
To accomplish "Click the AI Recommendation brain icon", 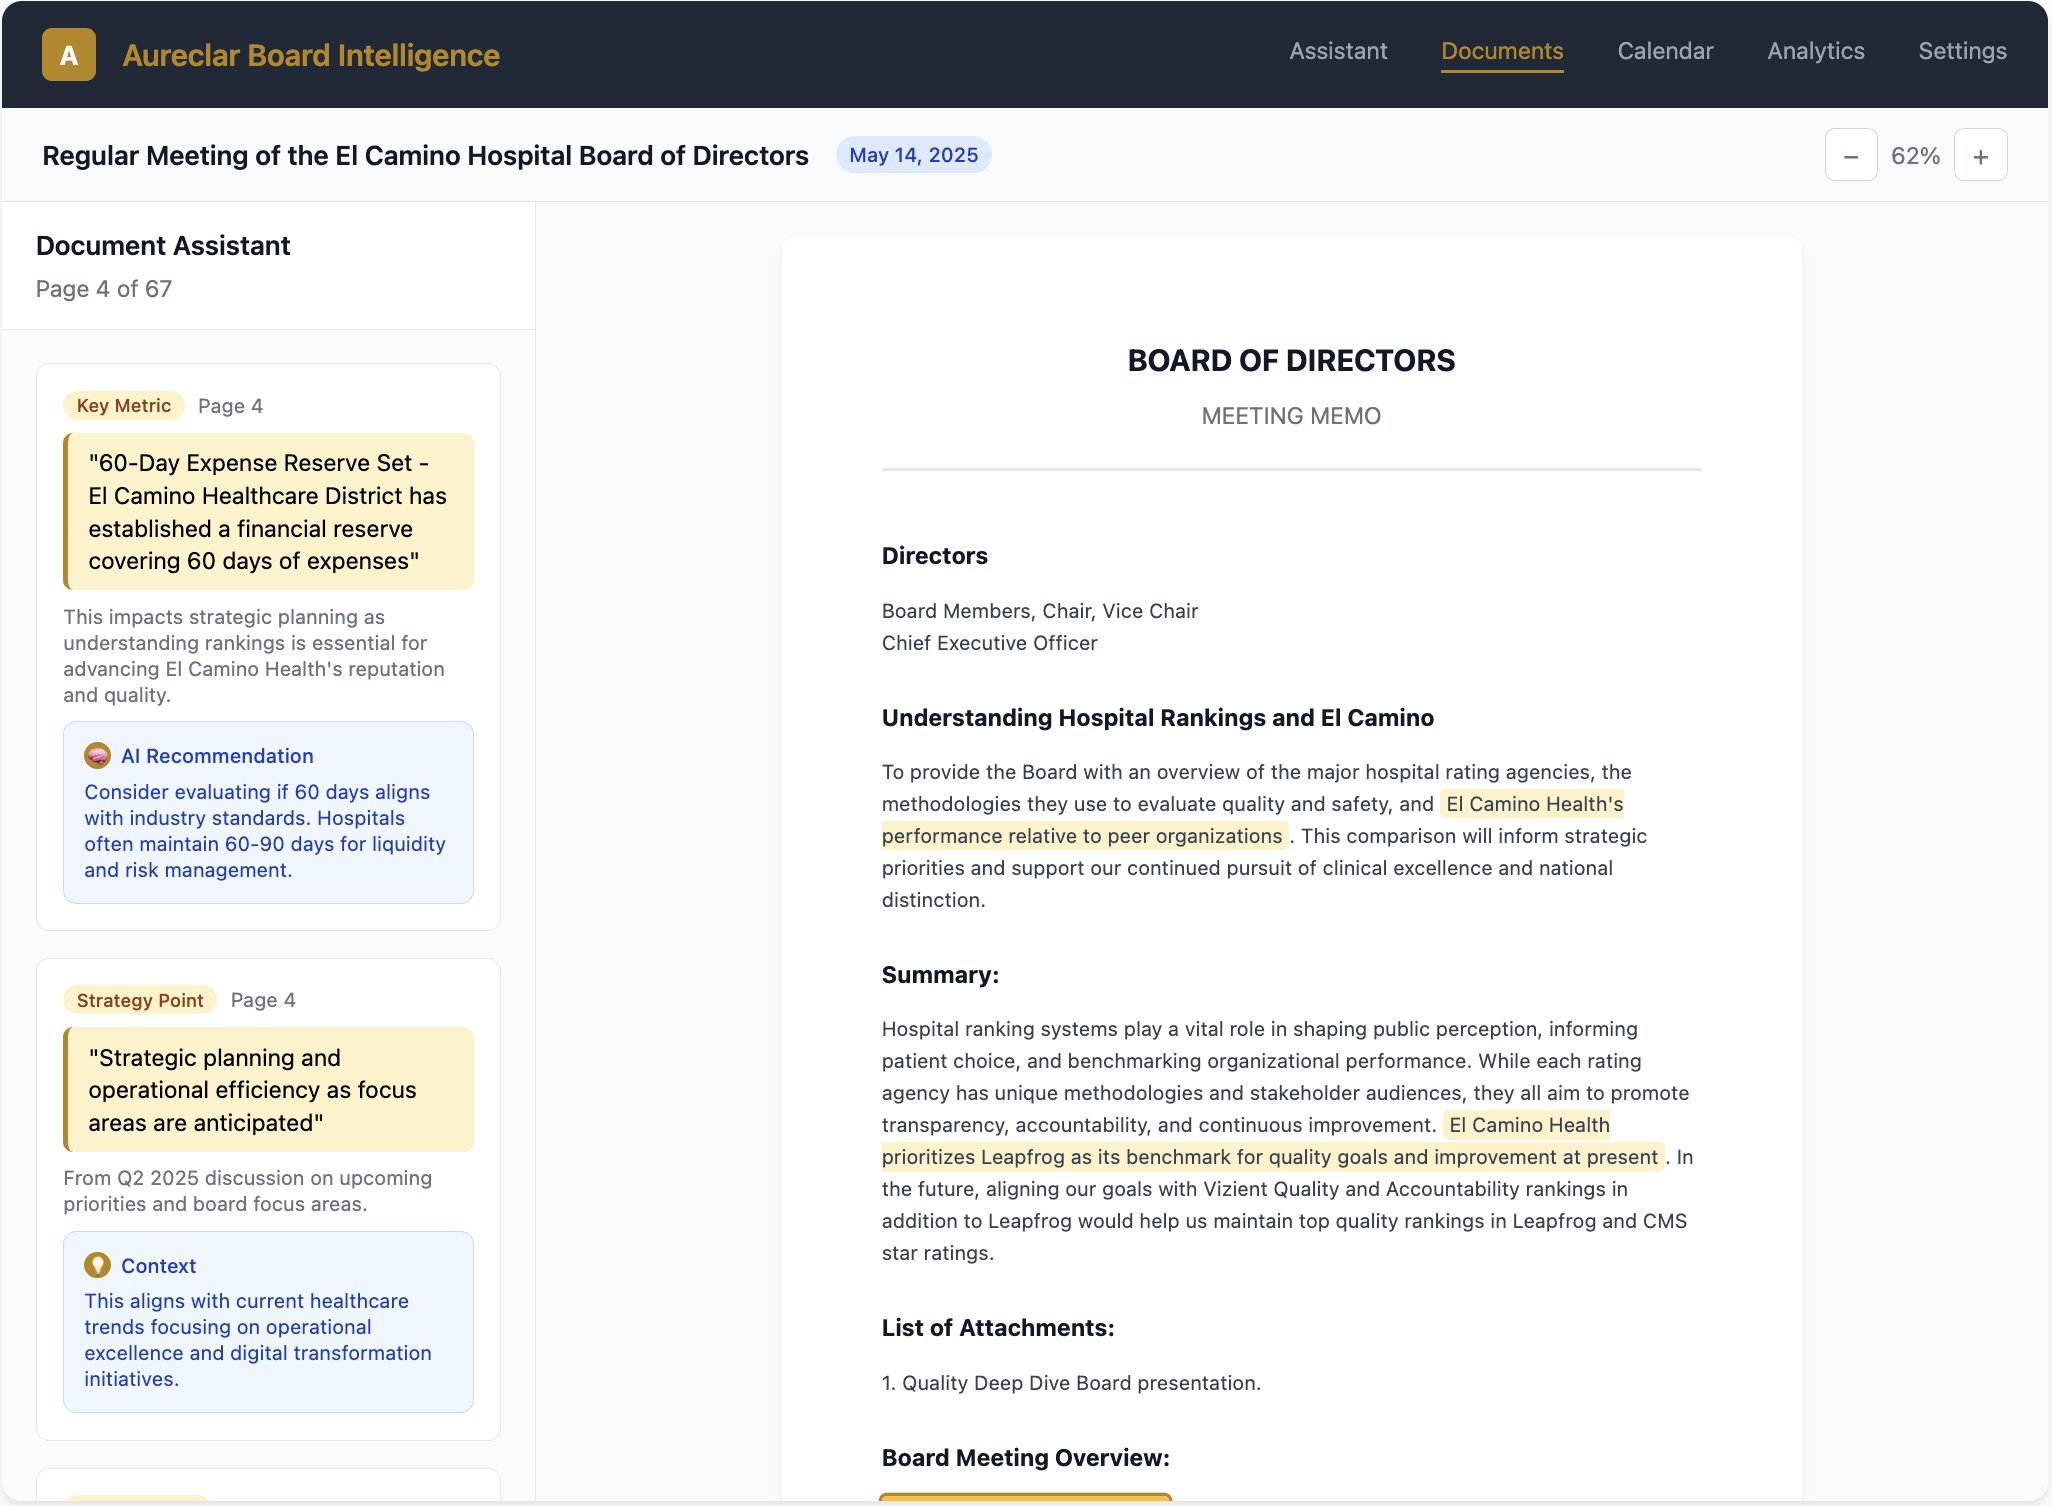I will (97, 756).
